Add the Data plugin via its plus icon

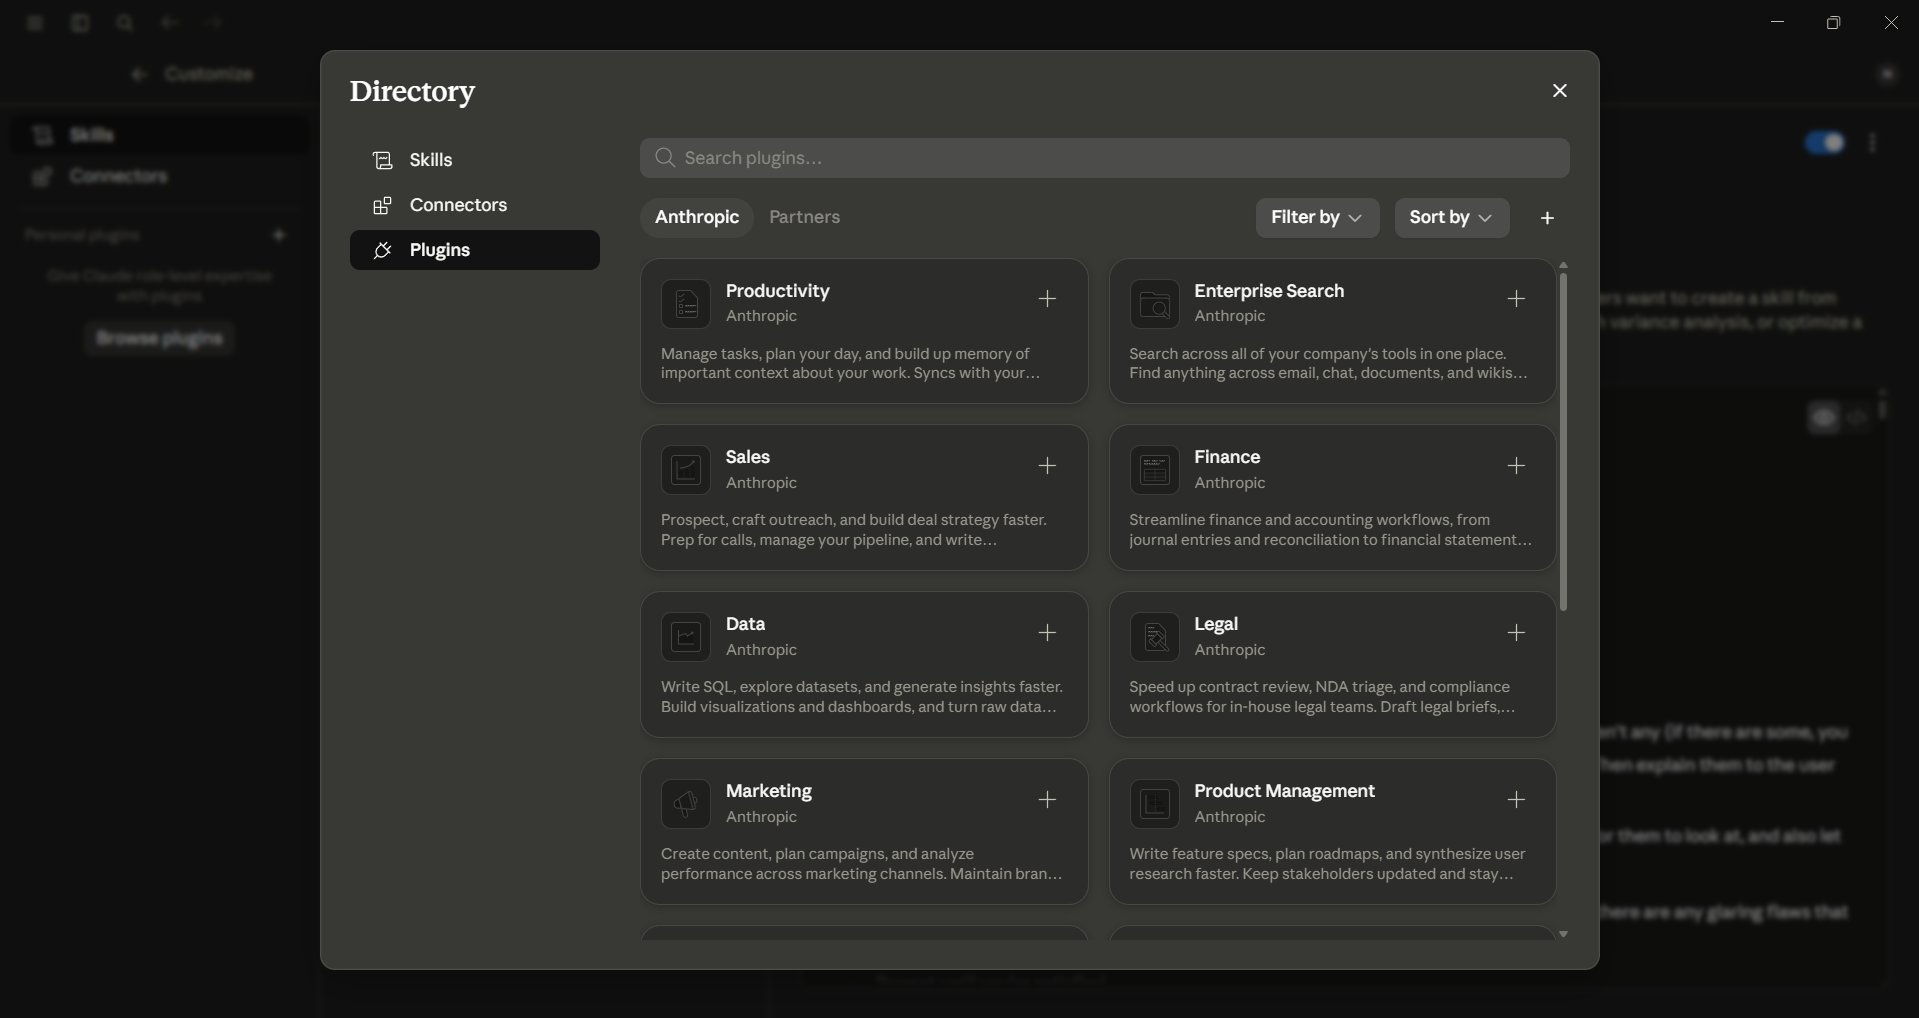tap(1047, 633)
